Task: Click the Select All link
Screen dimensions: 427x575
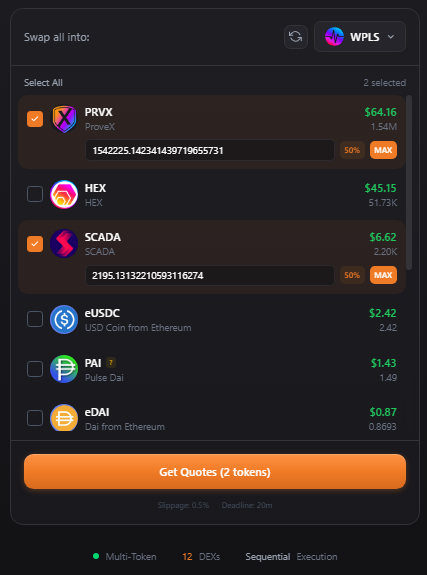Action: [43, 83]
